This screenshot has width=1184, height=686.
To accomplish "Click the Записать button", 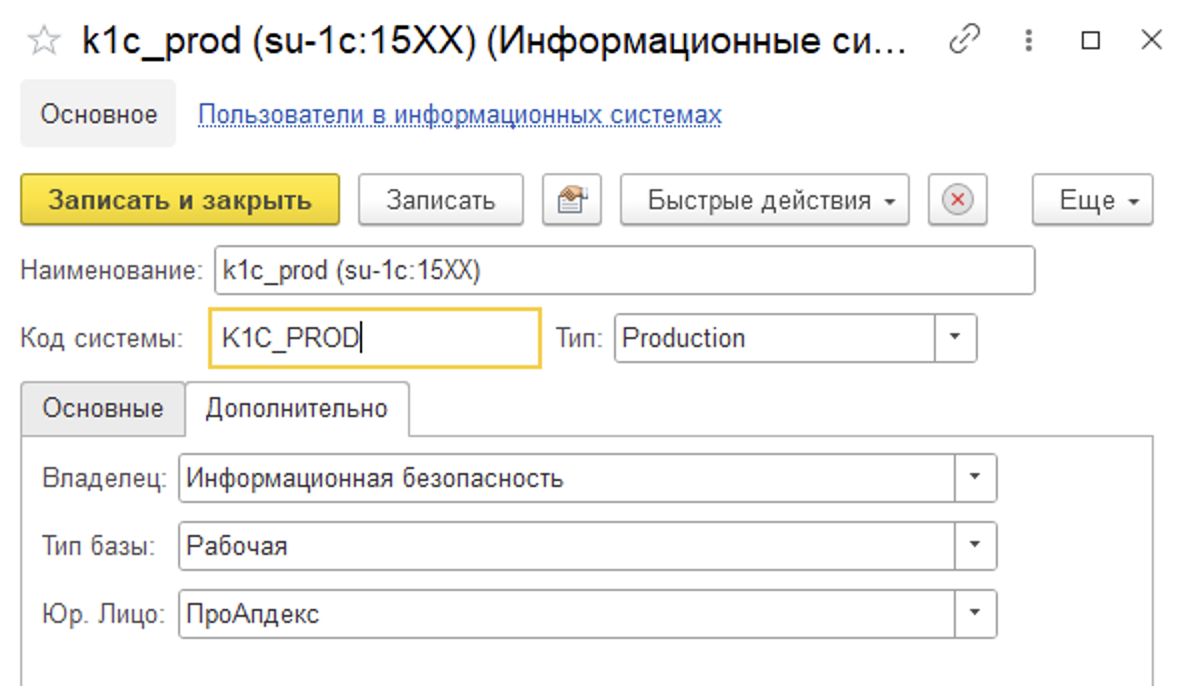I will 440,200.
